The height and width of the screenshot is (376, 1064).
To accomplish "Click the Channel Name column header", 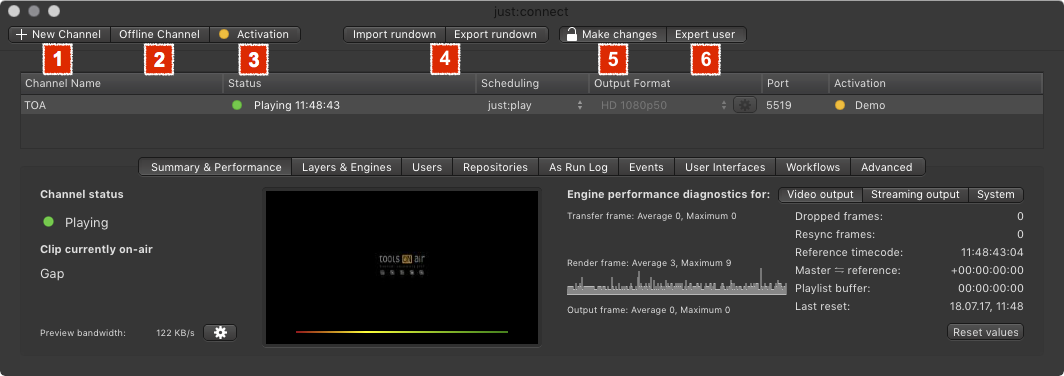I will pyautogui.click(x=122, y=83).
